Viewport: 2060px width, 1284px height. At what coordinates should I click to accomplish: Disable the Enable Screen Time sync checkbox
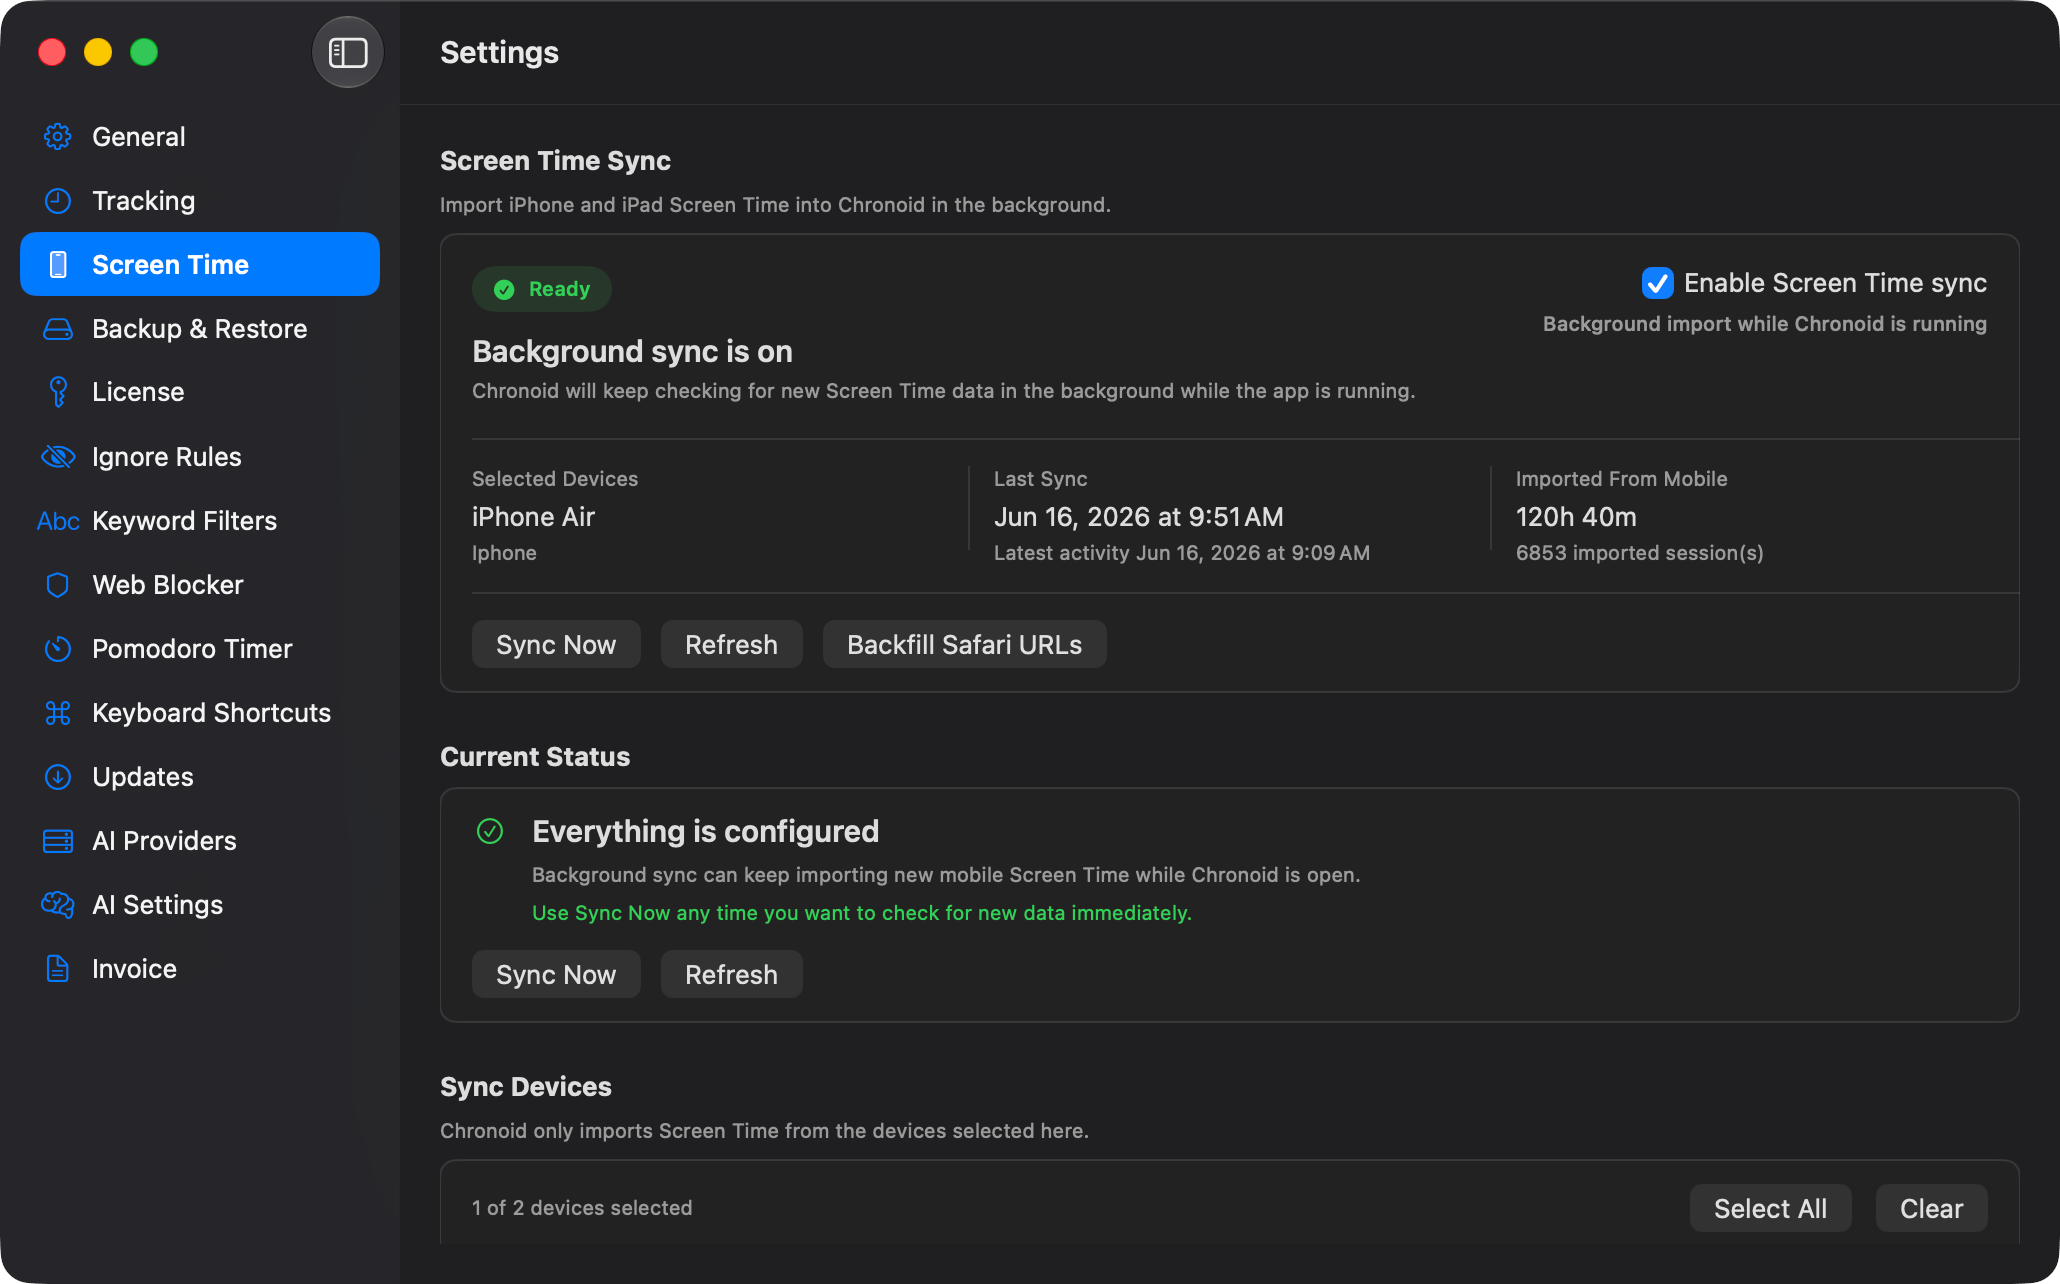point(1657,283)
